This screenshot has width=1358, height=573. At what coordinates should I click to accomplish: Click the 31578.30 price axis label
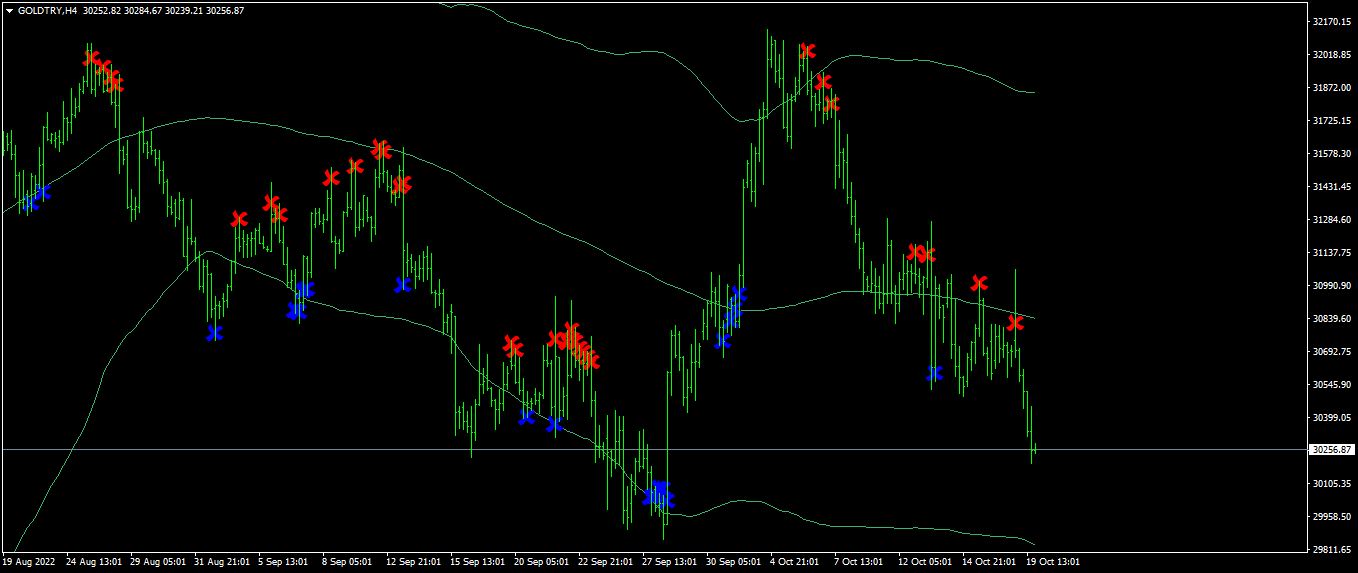point(1331,153)
